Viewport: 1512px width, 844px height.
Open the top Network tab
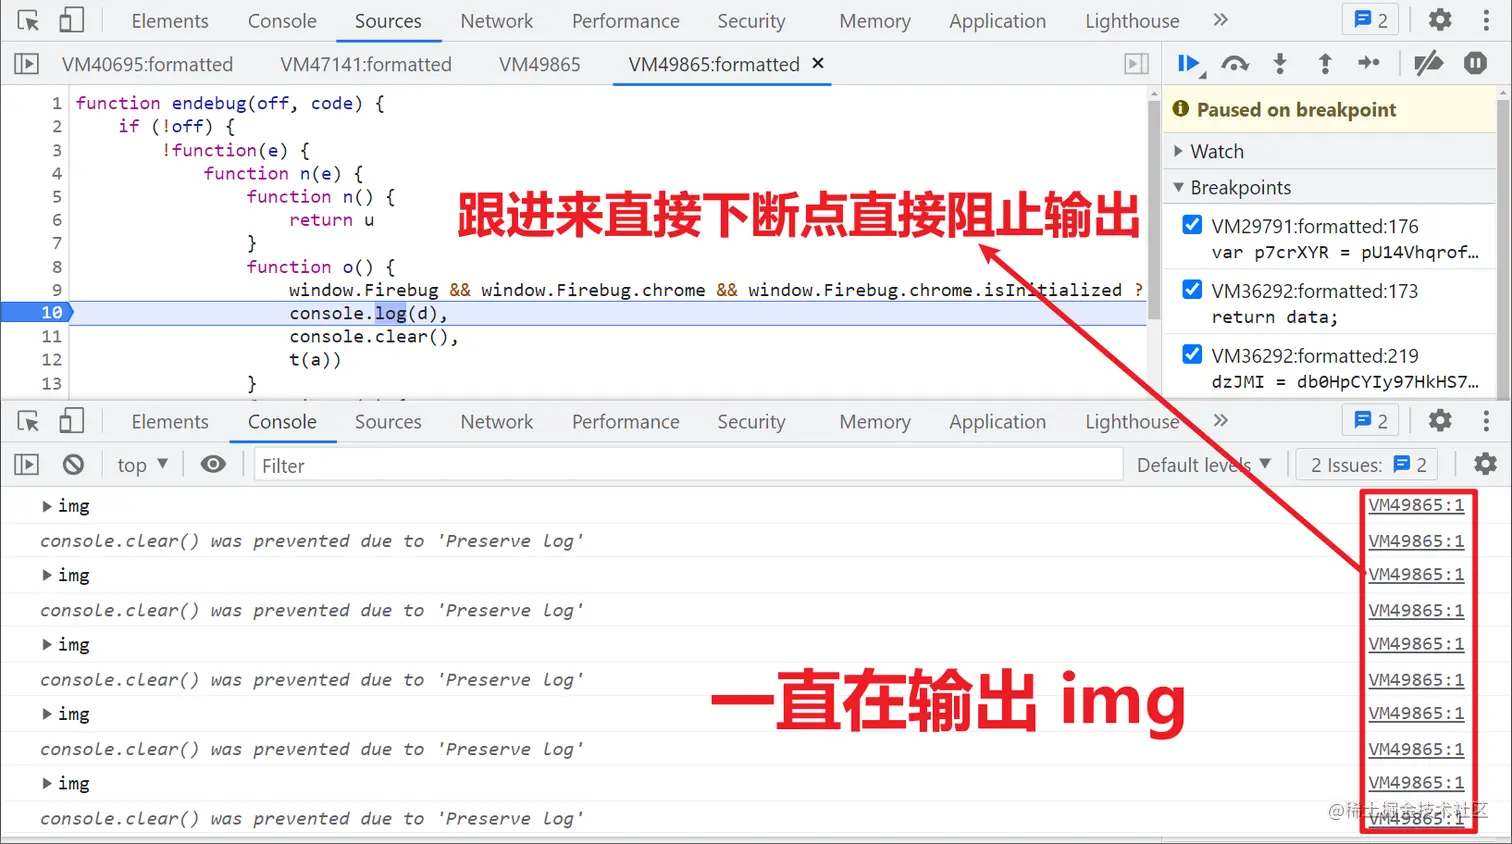click(x=497, y=21)
